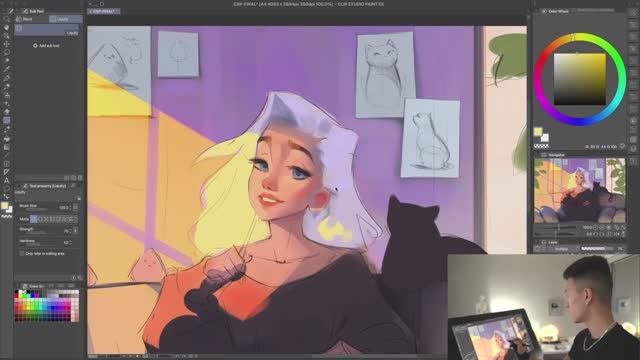Screen dimensions: 640x360
Task: Open the CSP-FINAL canvas tab
Action: pyautogui.click(x=104, y=11)
